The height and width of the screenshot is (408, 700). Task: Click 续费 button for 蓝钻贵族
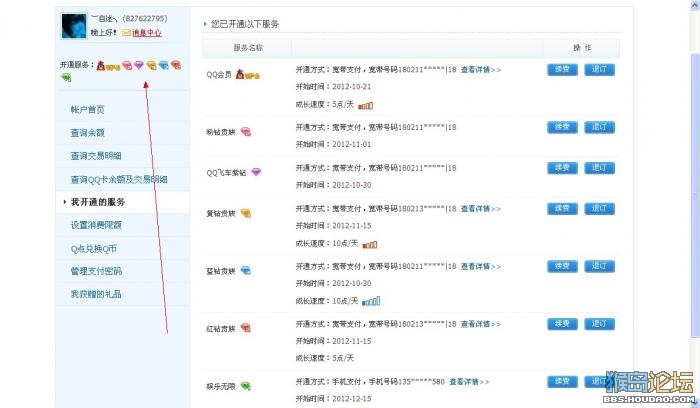(x=562, y=266)
